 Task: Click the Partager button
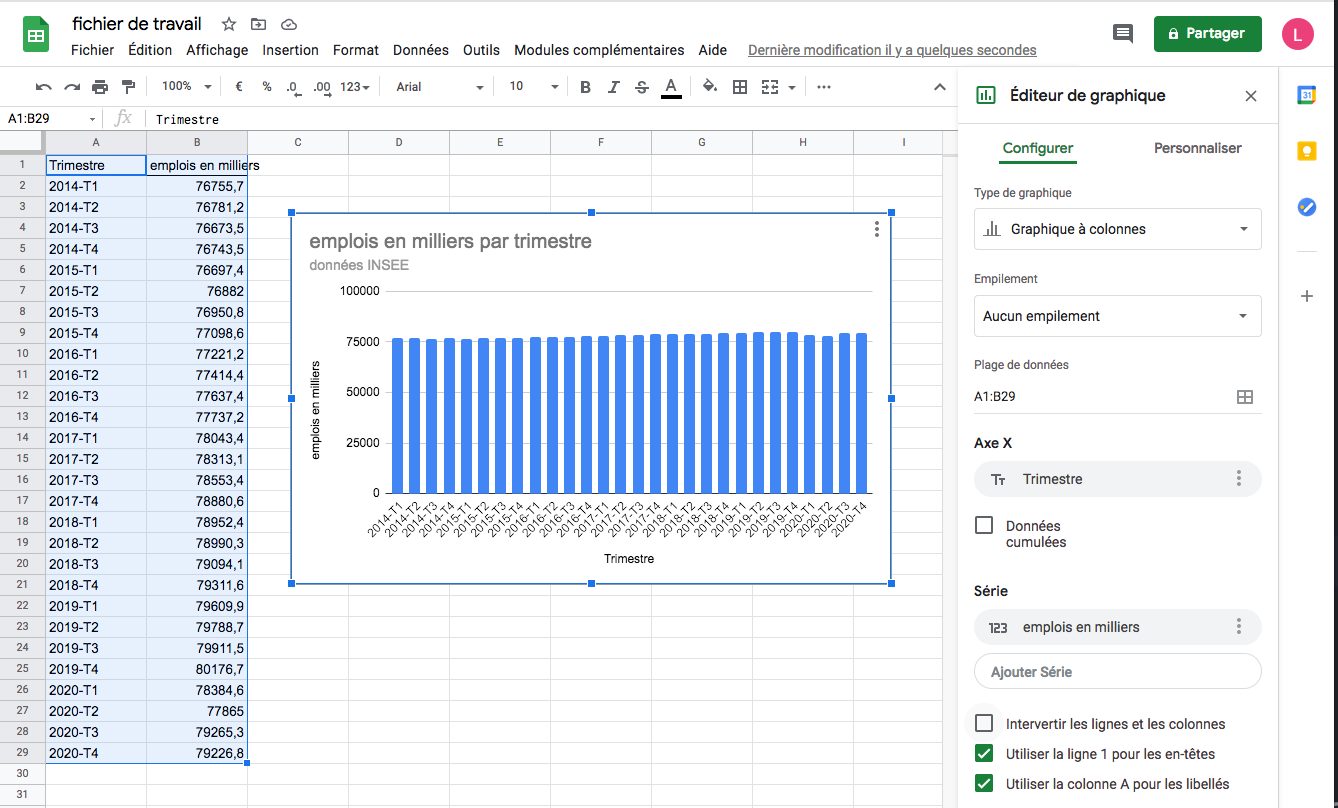[x=1207, y=33]
